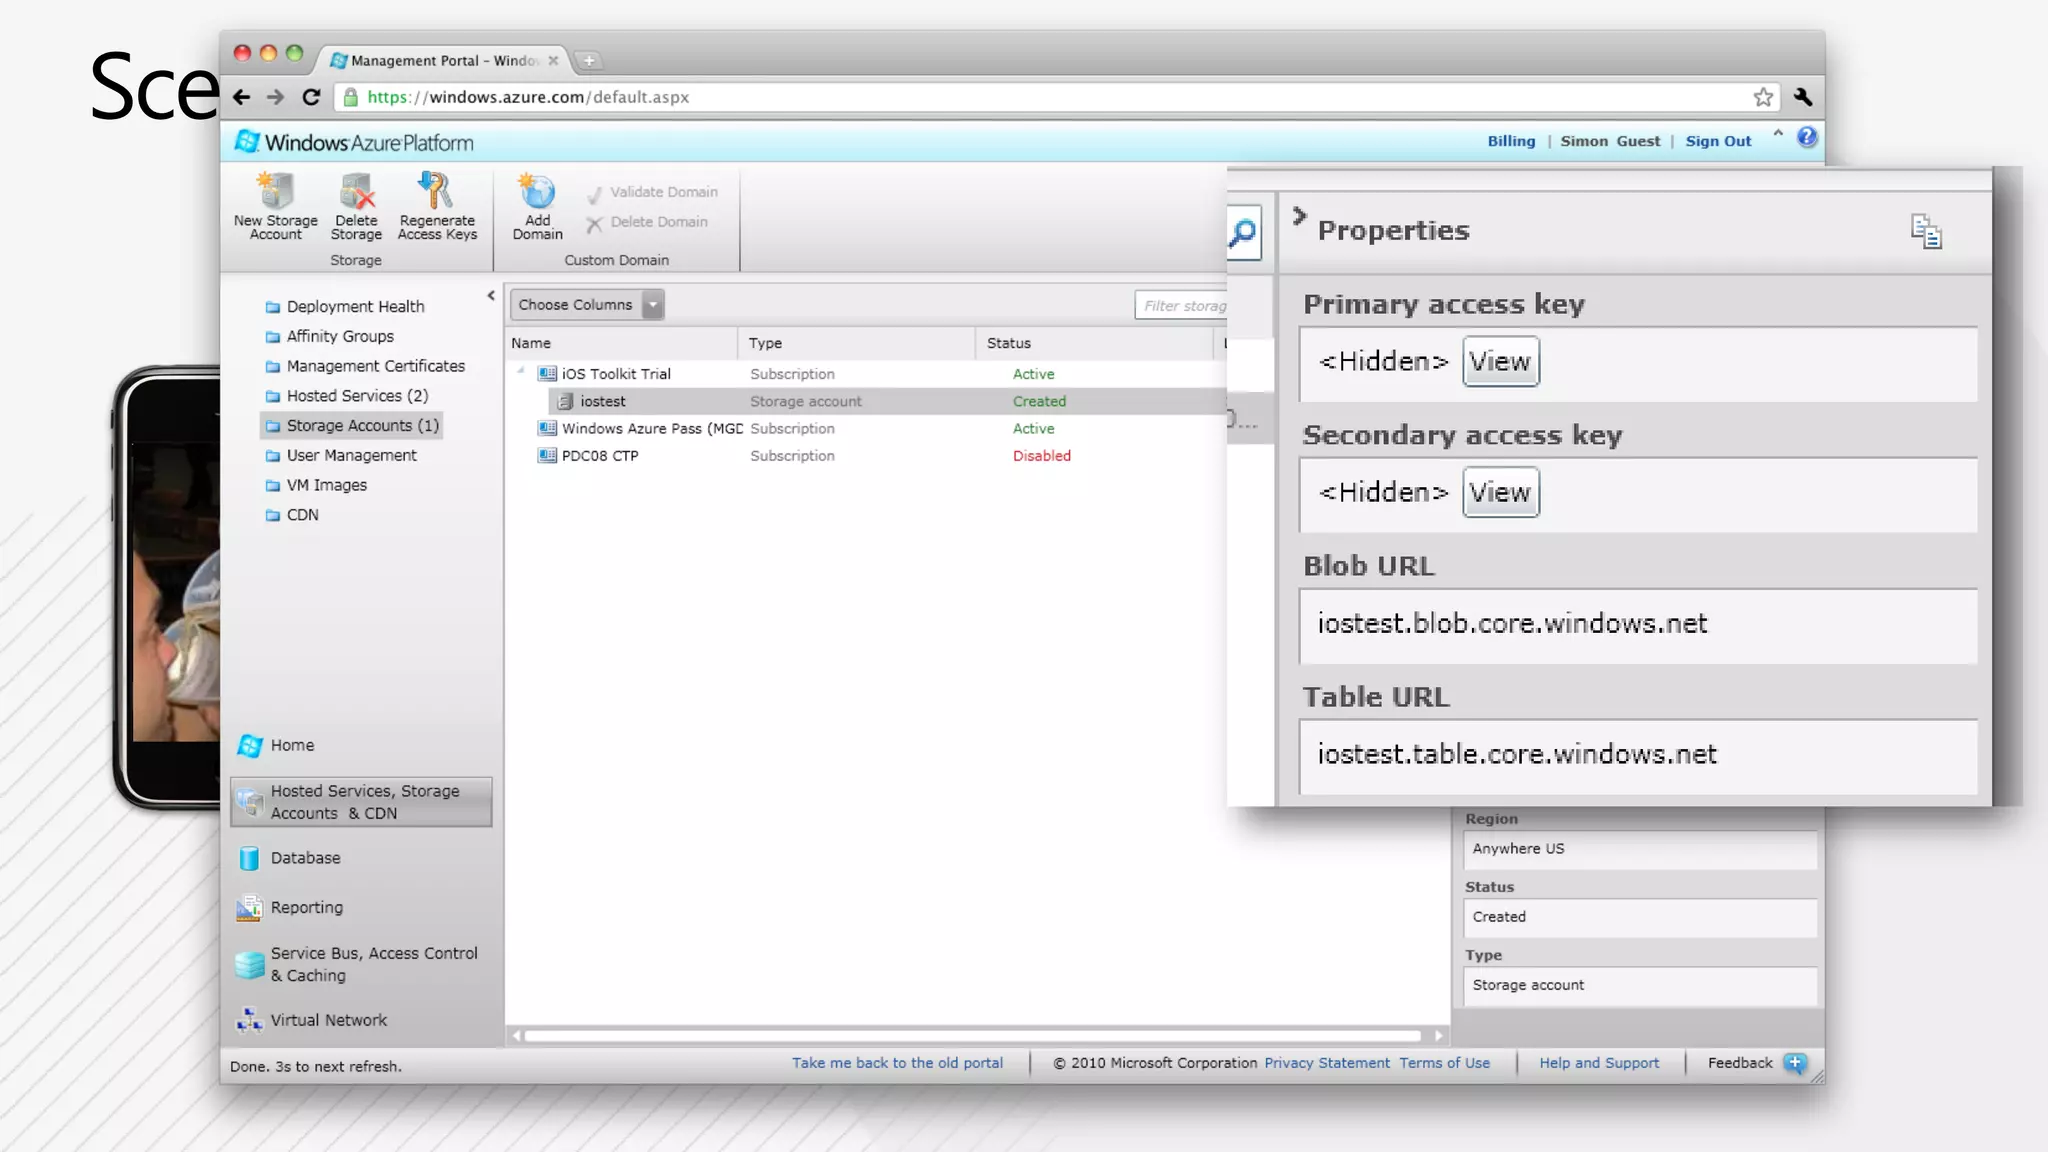Open the User Management folder
The height and width of the screenshot is (1152, 2048).
point(340,455)
